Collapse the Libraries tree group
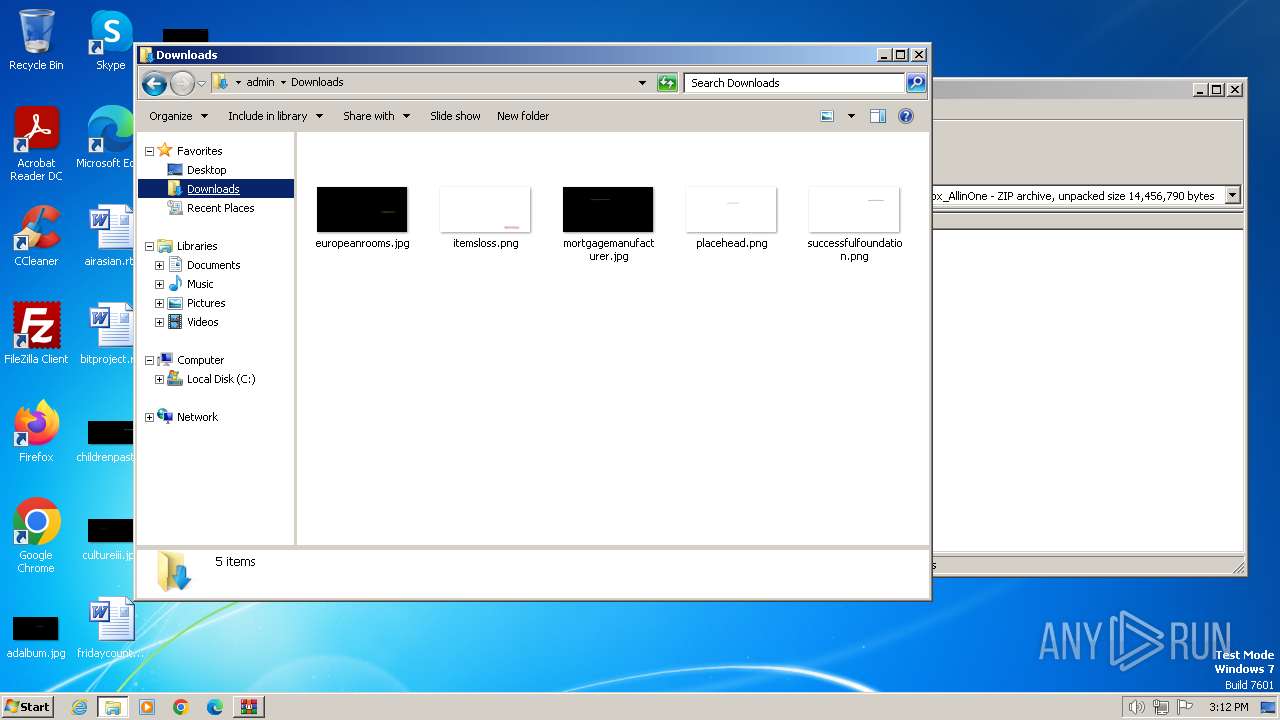This screenshot has width=1280, height=720. pos(149,246)
